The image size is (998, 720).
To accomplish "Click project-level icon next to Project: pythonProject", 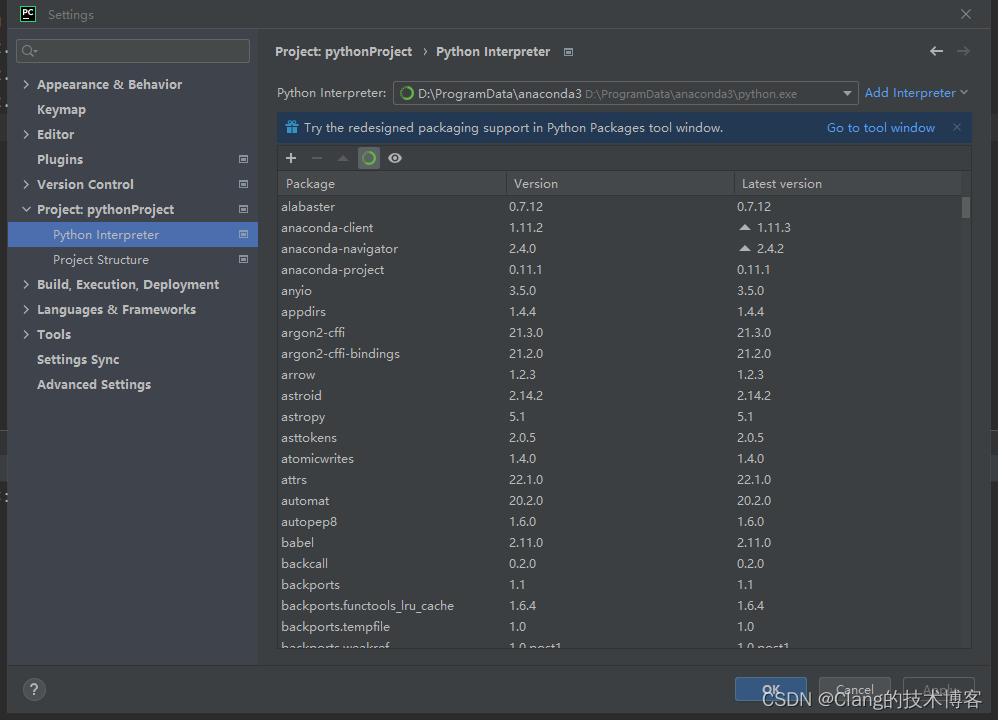I will [x=243, y=209].
